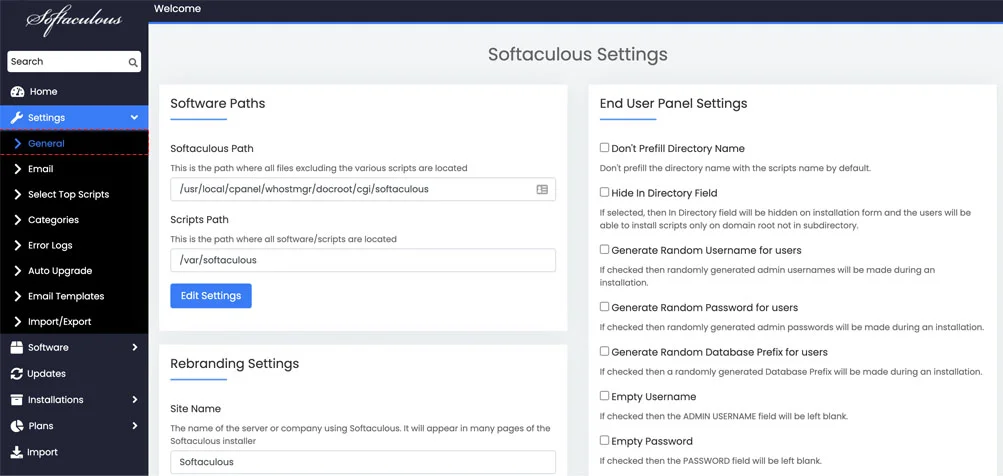The image size is (1003, 476).
Task: Expand Installations submenu arrow
Action: tap(134, 400)
